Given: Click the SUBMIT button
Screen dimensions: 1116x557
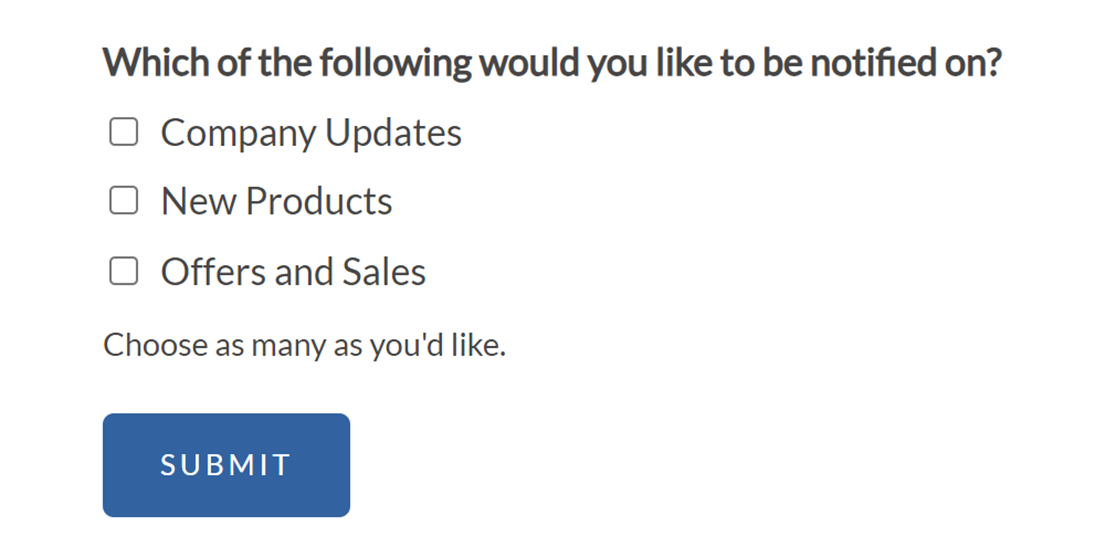Looking at the screenshot, I should 226,465.
